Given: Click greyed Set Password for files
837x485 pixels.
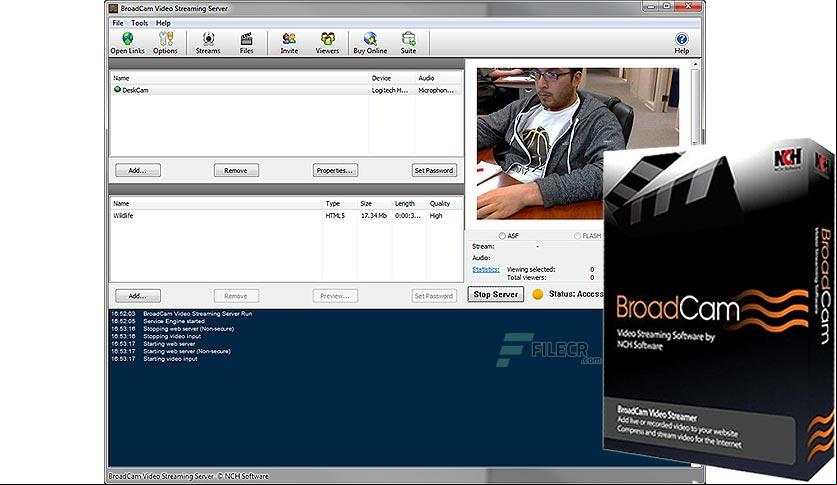Looking at the screenshot, I should 434,296.
